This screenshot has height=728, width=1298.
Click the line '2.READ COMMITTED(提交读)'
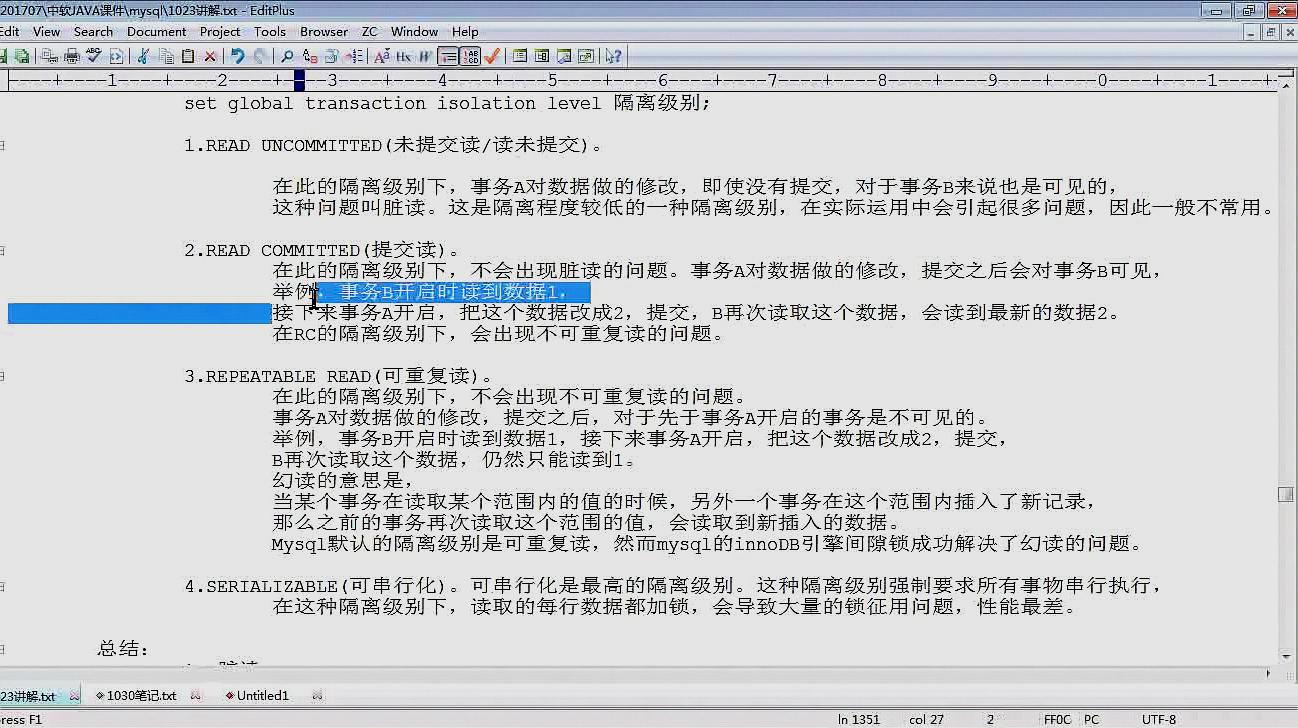[322, 250]
